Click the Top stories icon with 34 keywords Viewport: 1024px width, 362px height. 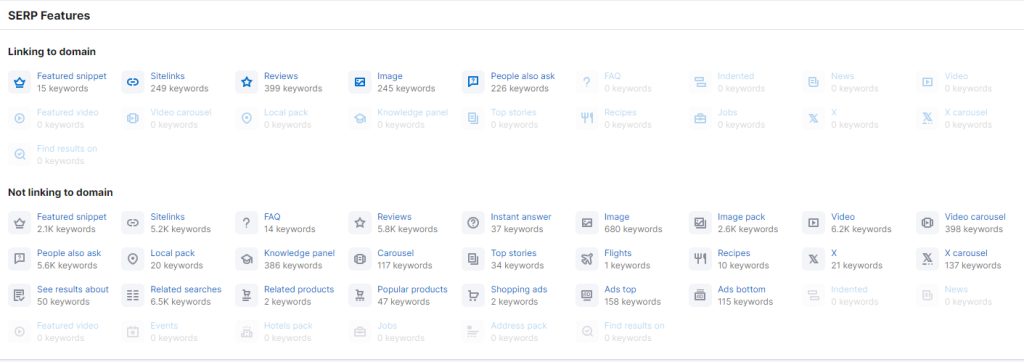pyautogui.click(x=473, y=259)
